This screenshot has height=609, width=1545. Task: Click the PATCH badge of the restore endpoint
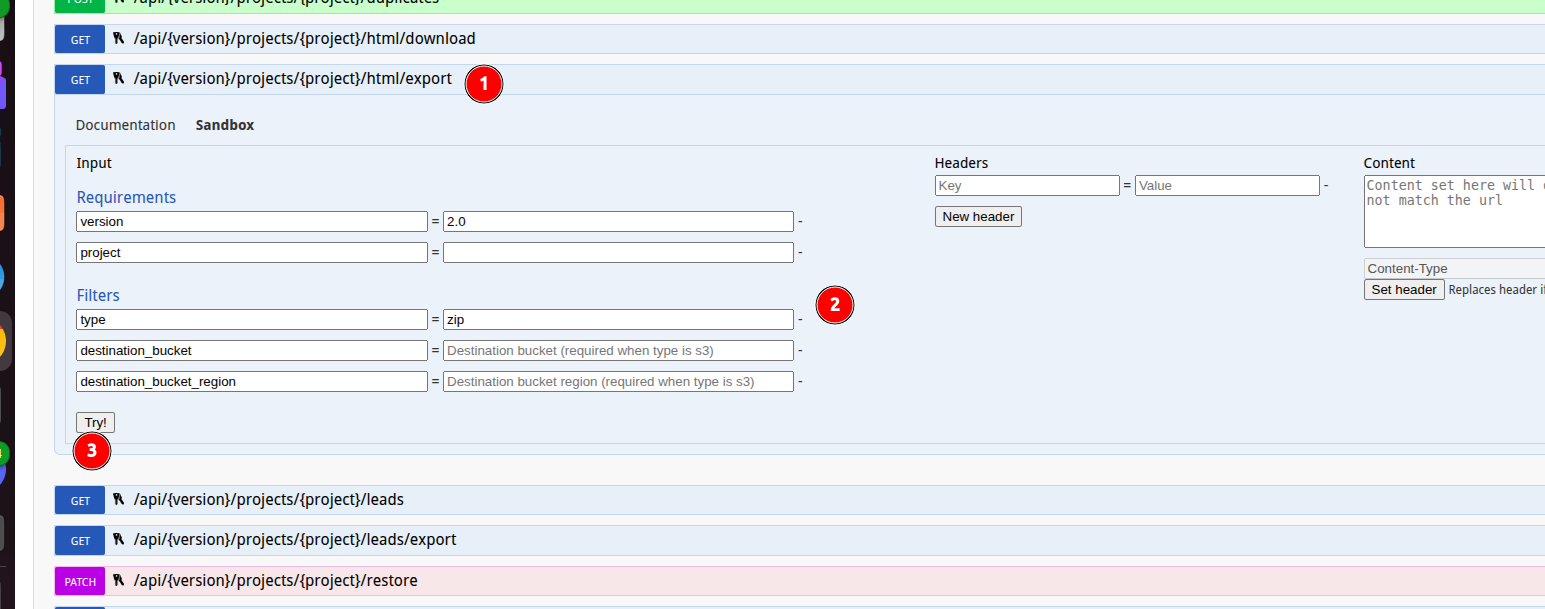(80, 582)
